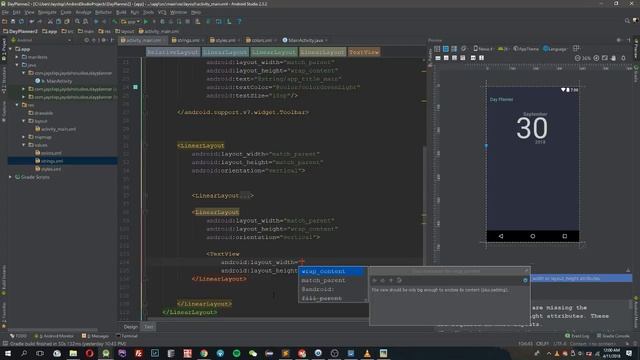The height and width of the screenshot is (360, 640).
Task: Collapse the app module tree node
Action: [x=11, y=49]
